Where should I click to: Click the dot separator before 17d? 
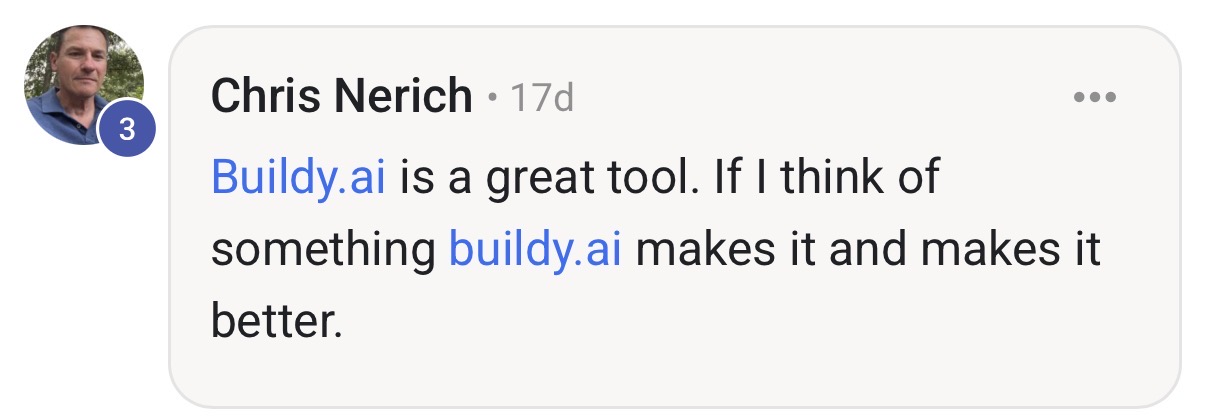[492, 99]
